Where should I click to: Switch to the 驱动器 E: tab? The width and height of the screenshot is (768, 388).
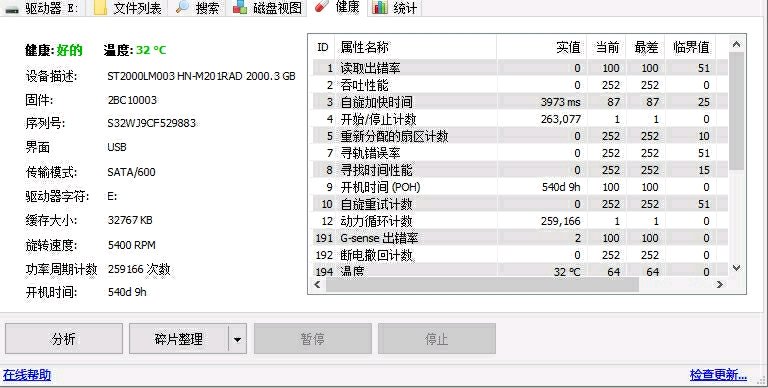[x=43, y=8]
